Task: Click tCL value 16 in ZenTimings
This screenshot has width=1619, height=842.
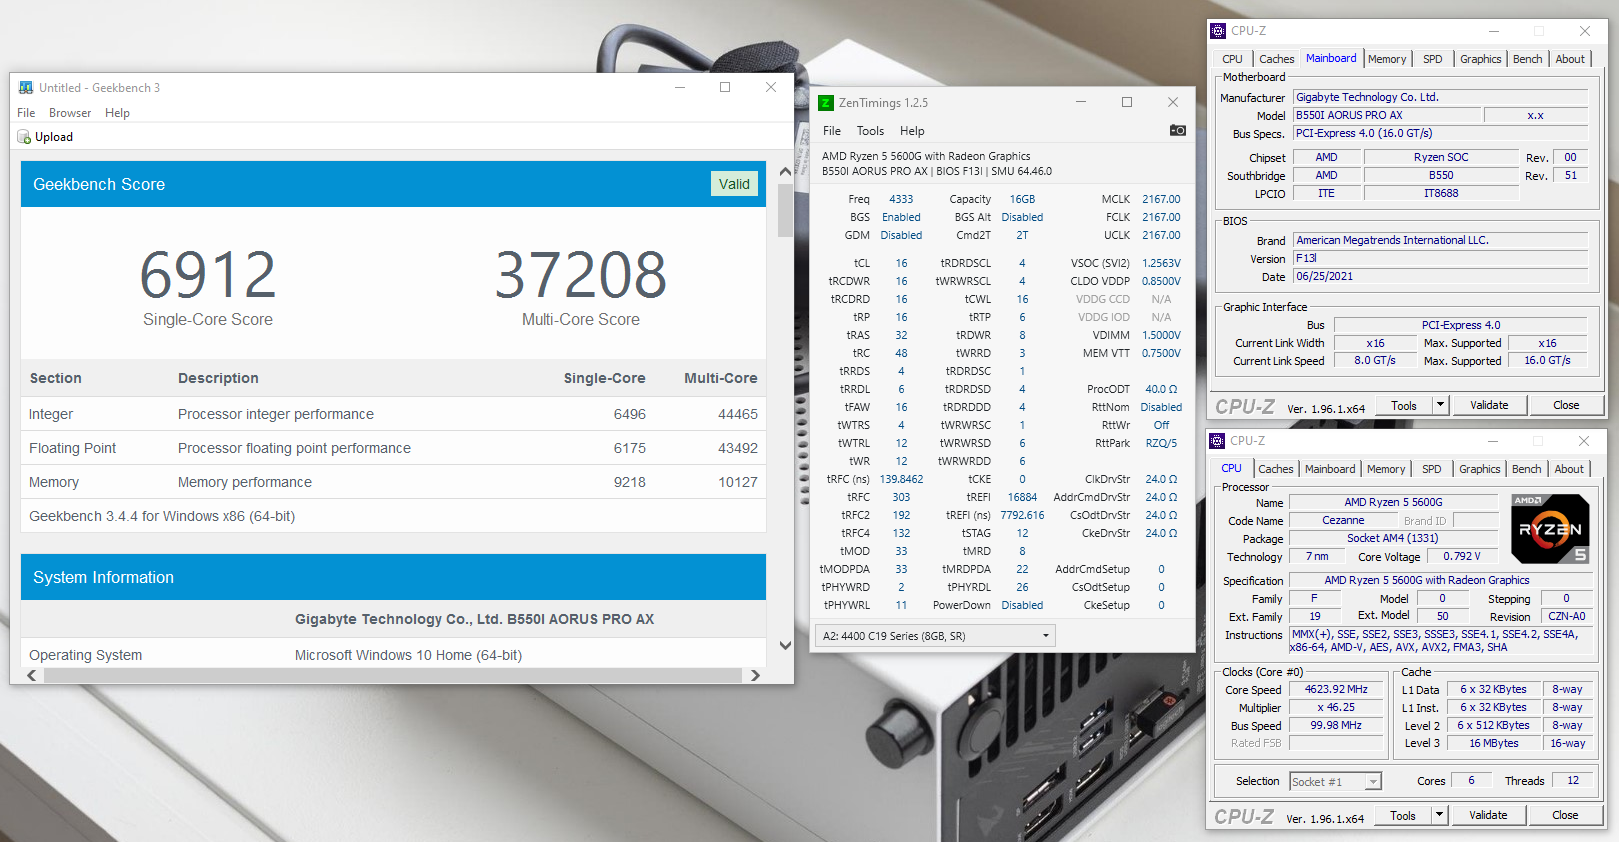Action: tap(901, 263)
